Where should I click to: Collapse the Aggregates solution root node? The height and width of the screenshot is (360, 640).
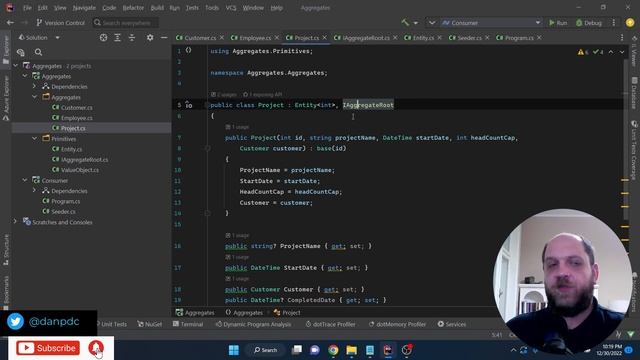(x=16, y=66)
